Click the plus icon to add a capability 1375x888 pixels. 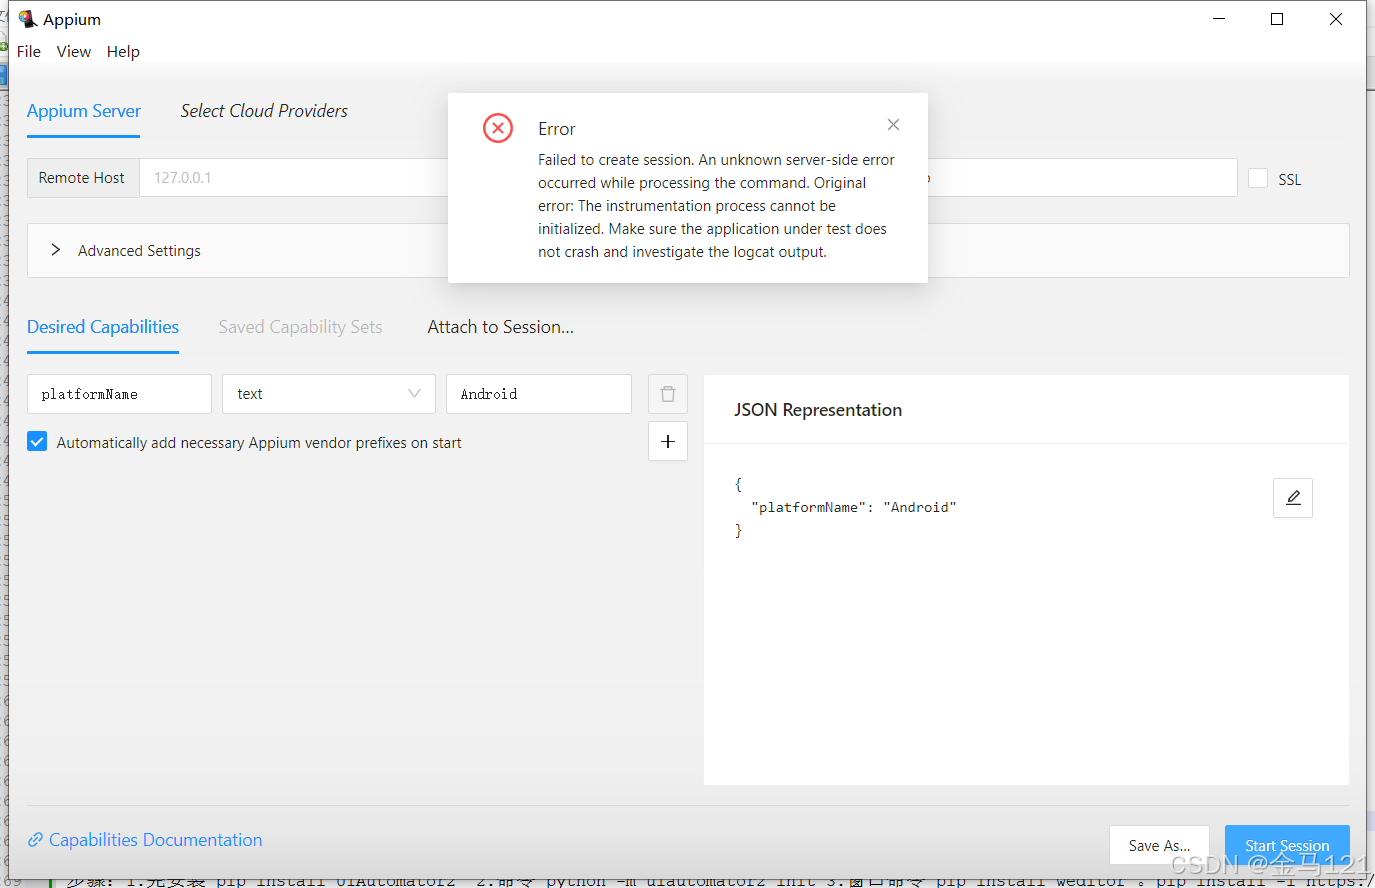pos(667,441)
